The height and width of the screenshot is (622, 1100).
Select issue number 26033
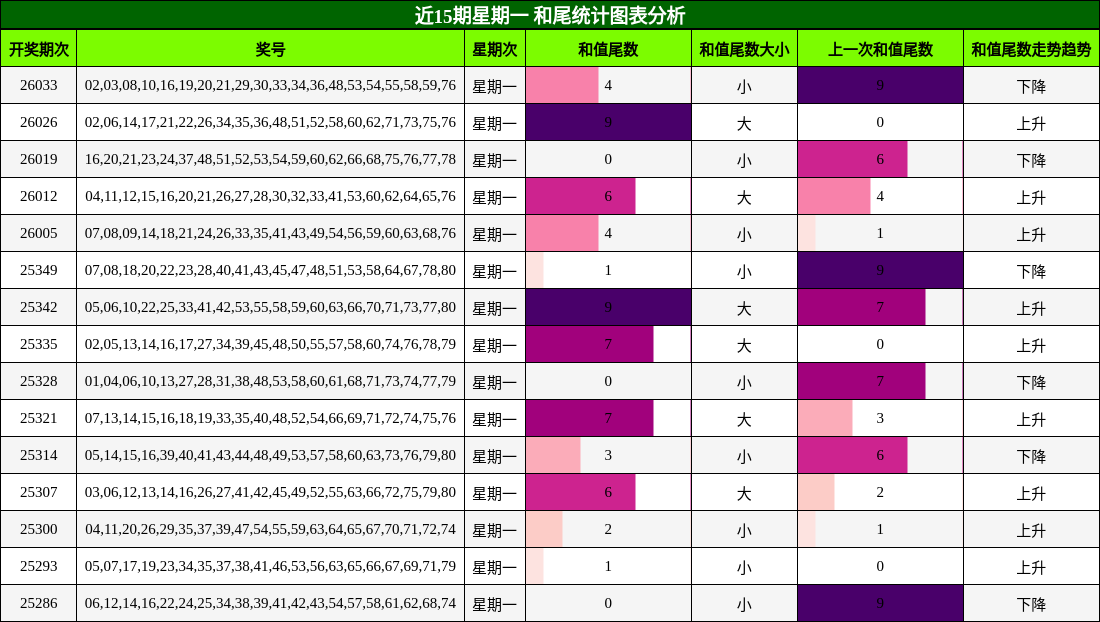(39, 86)
